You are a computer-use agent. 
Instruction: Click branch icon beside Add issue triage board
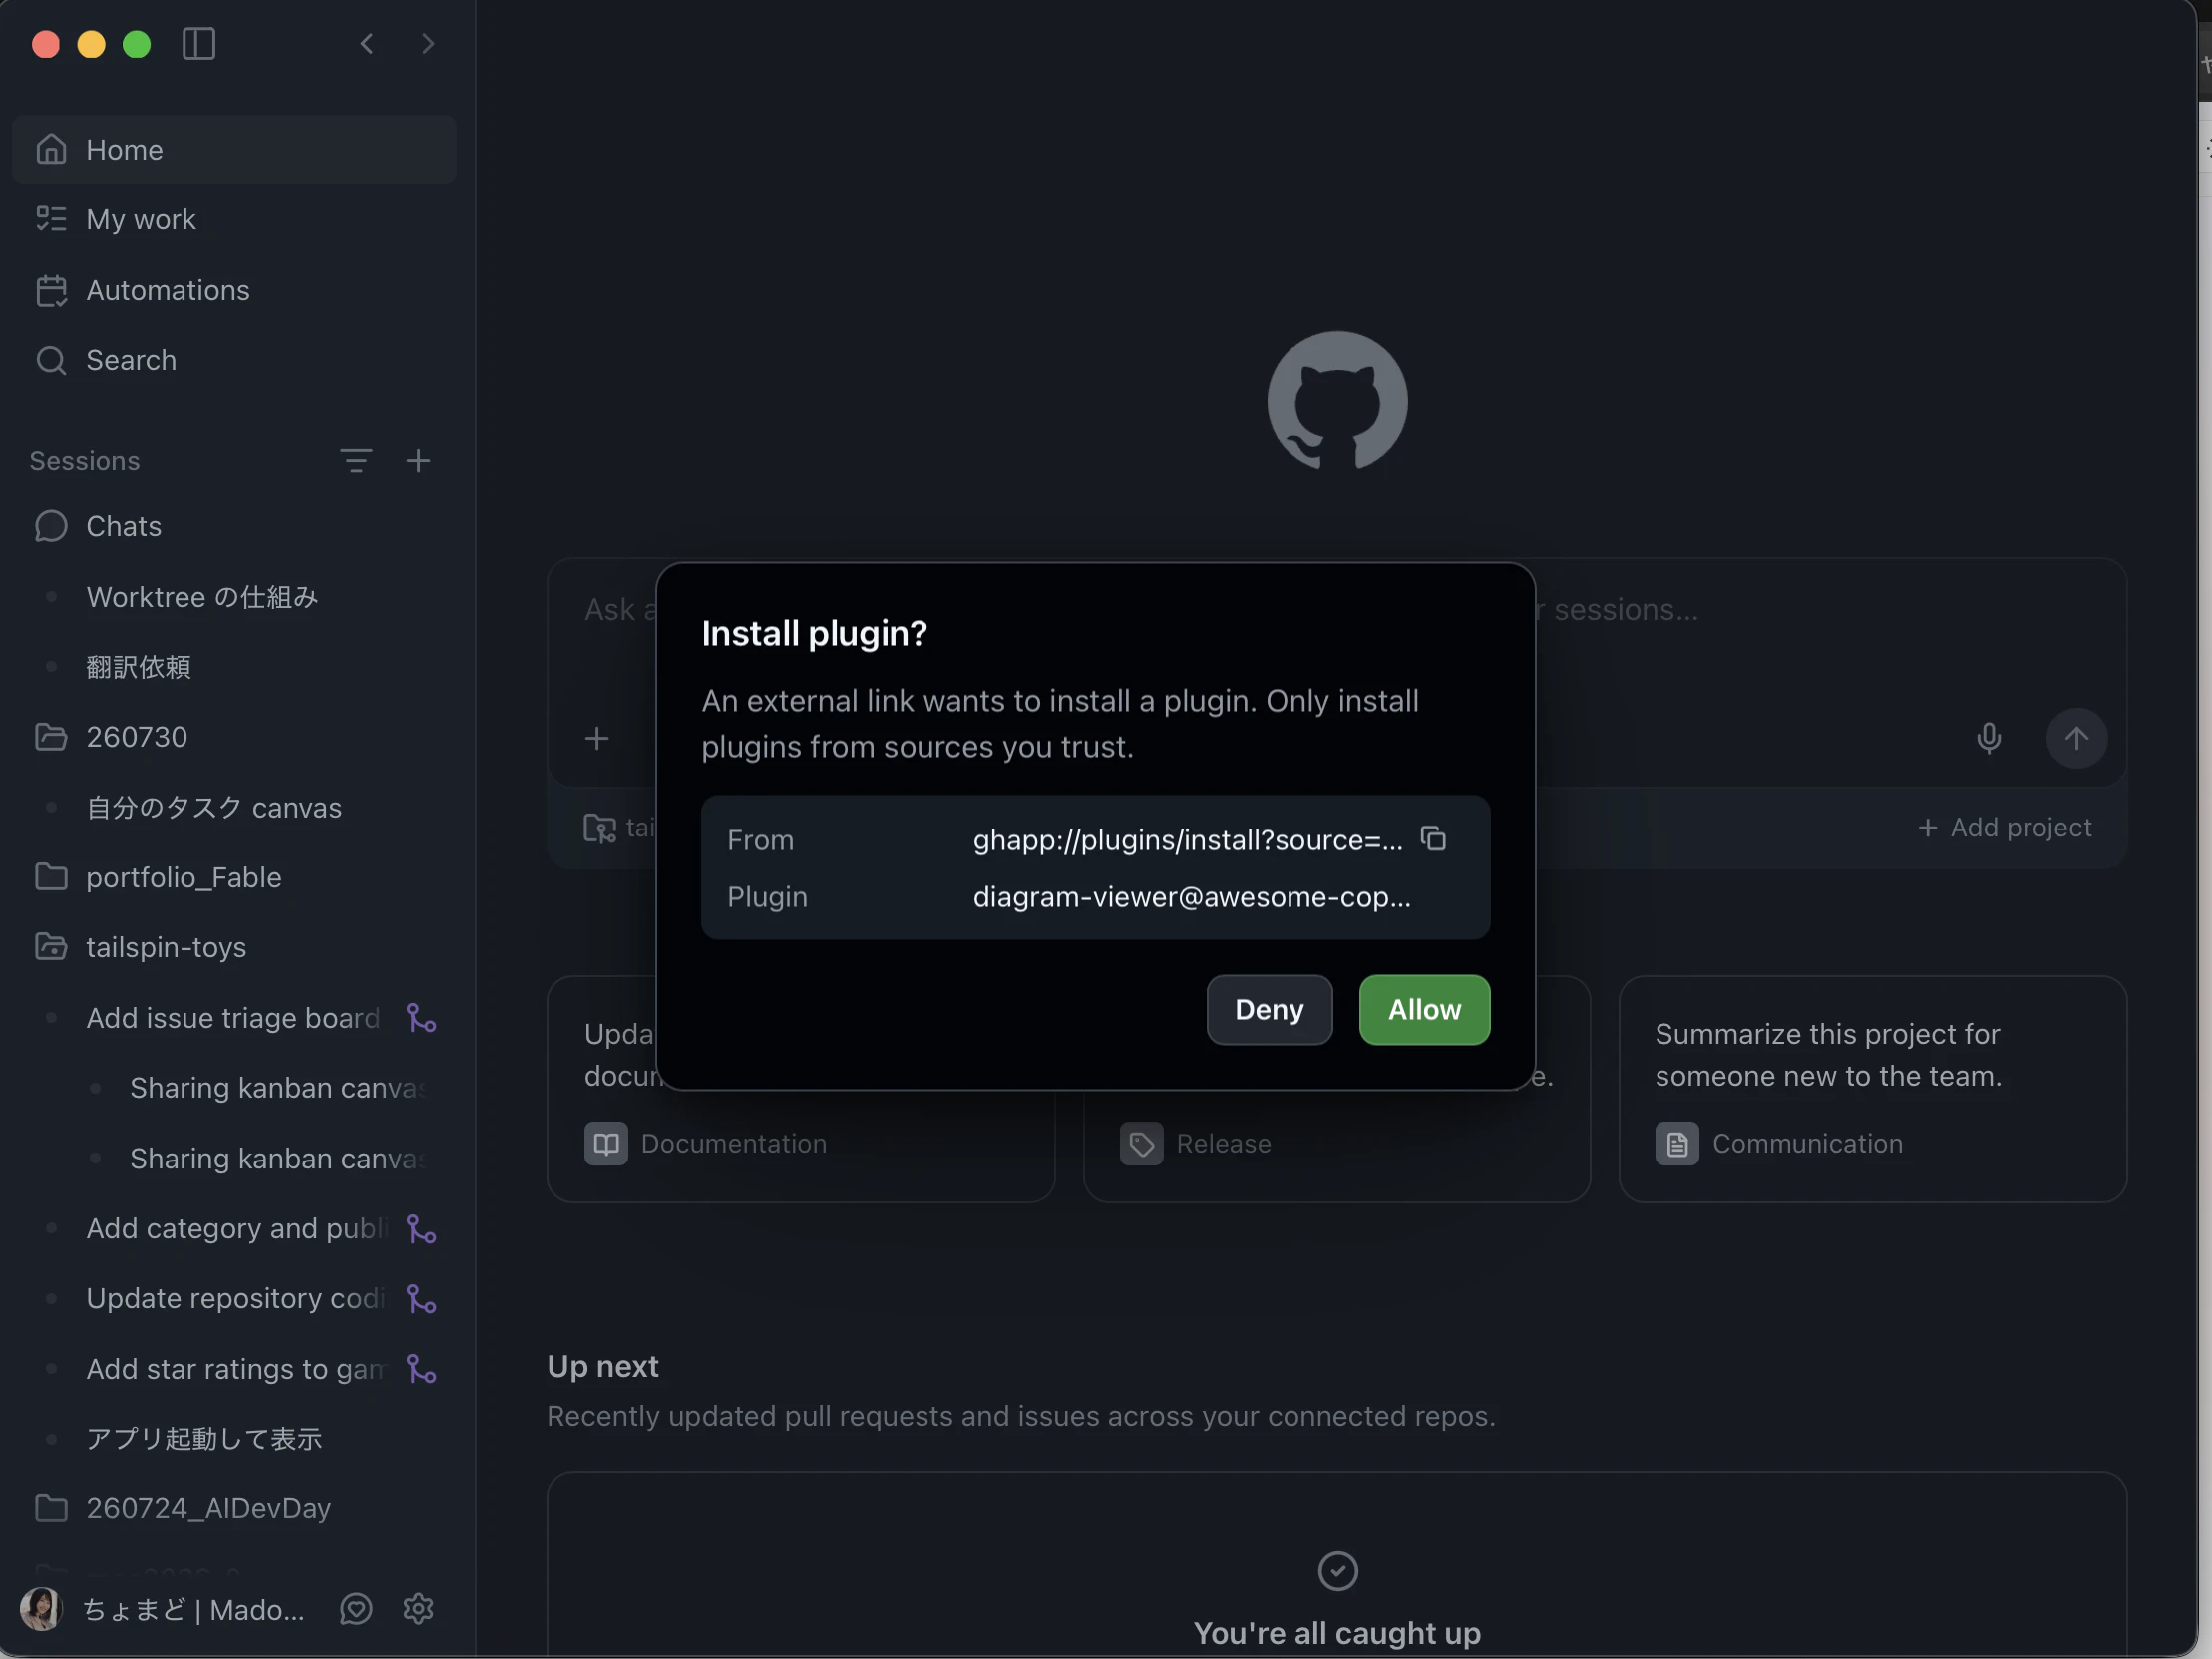[421, 1018]
